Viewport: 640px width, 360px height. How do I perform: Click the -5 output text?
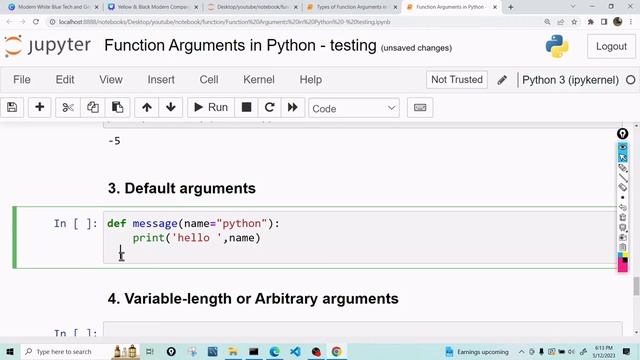click(114, 141)
